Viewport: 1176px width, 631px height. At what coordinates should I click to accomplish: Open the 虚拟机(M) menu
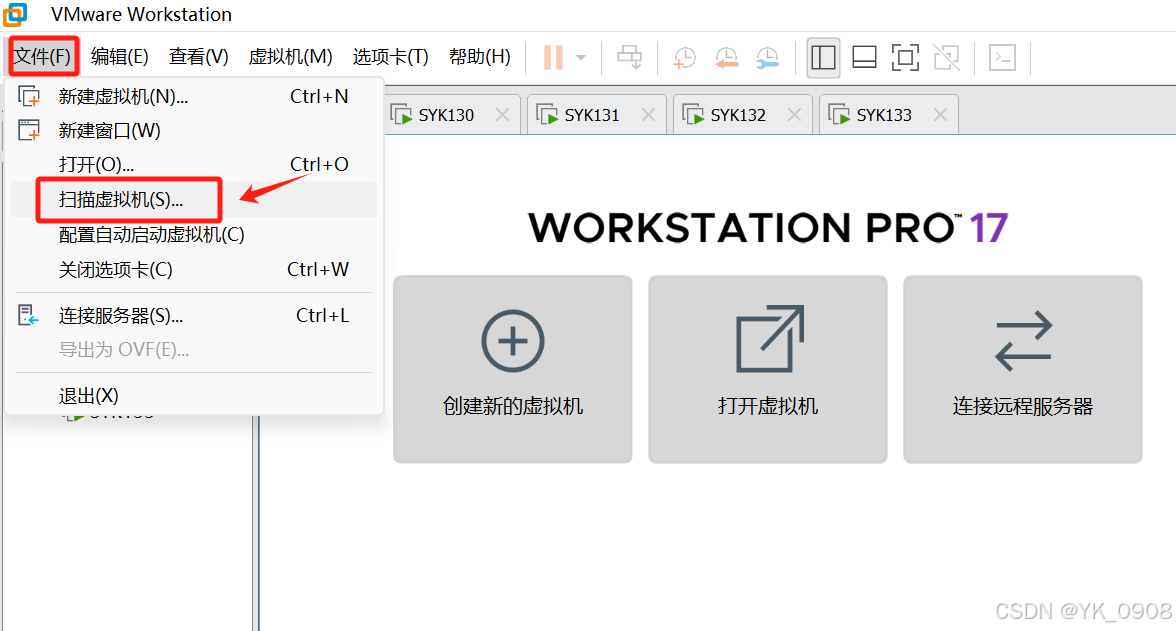tap(290, 57)
